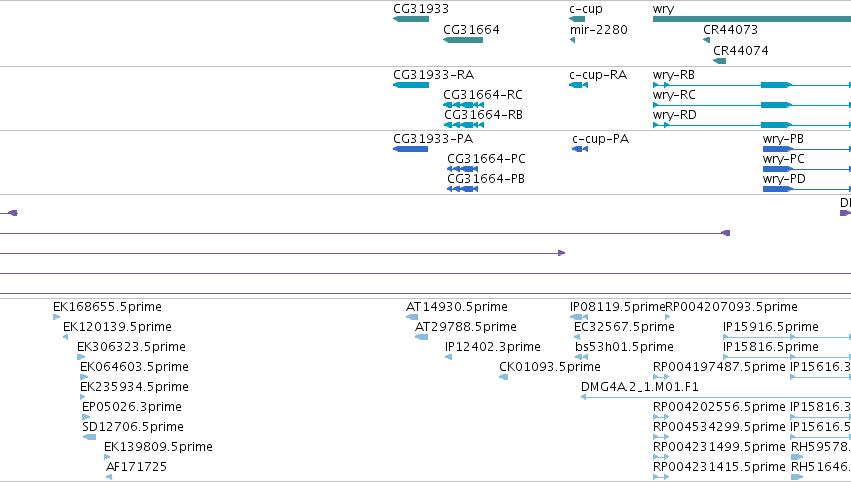Select the wry-RD transcript label
This screenshot has width=851, height=482.
(675, 115)
